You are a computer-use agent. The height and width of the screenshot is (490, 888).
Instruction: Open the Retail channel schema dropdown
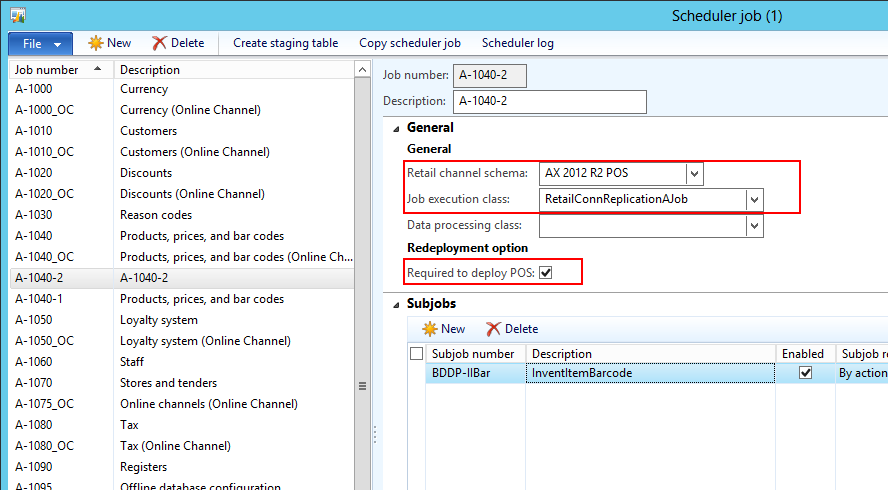695,173
